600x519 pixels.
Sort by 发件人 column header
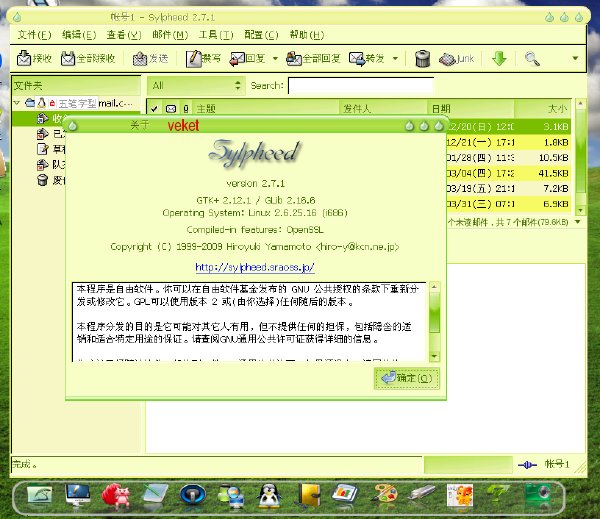point(383,109)
